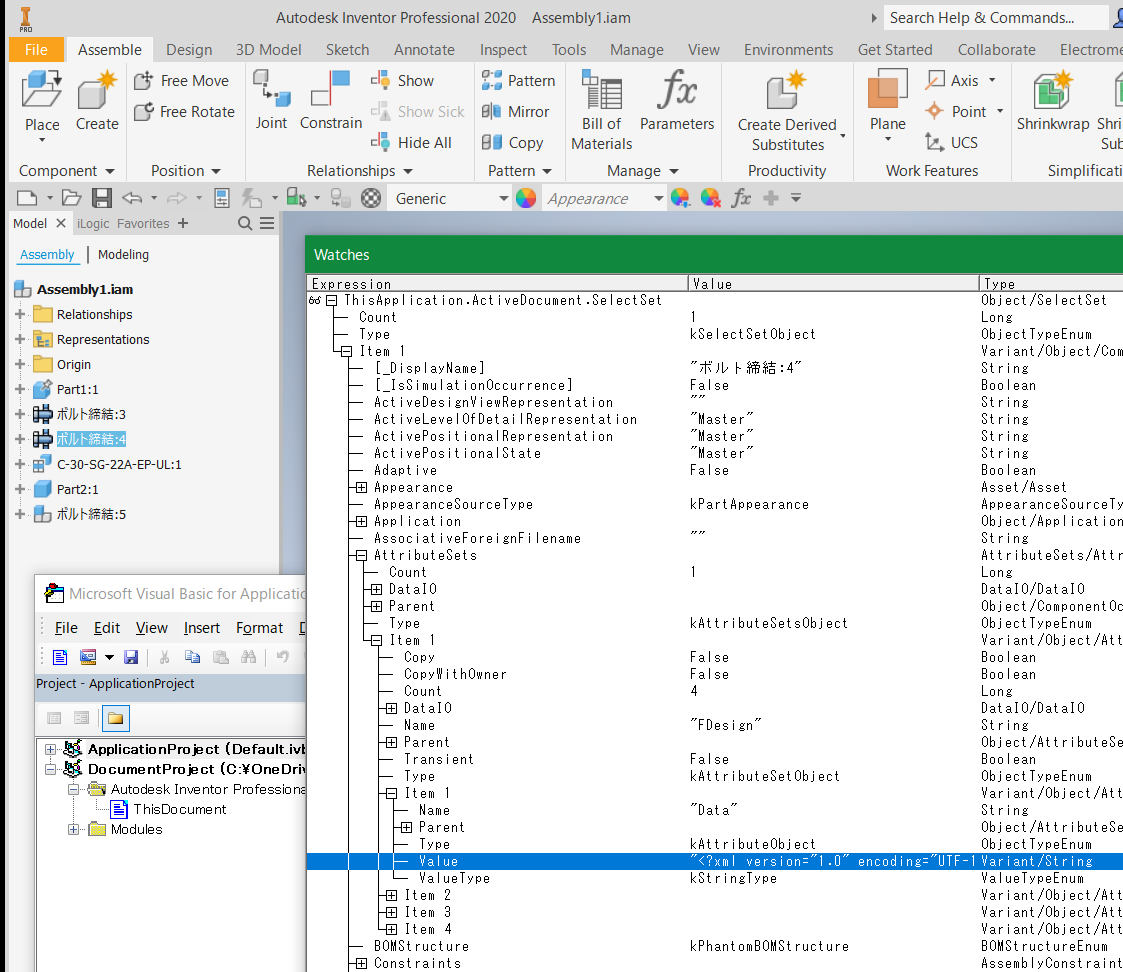Switch to the 3D Model ribbon tab
This screenshot has width=1123, height=972.
click(267, 49)
